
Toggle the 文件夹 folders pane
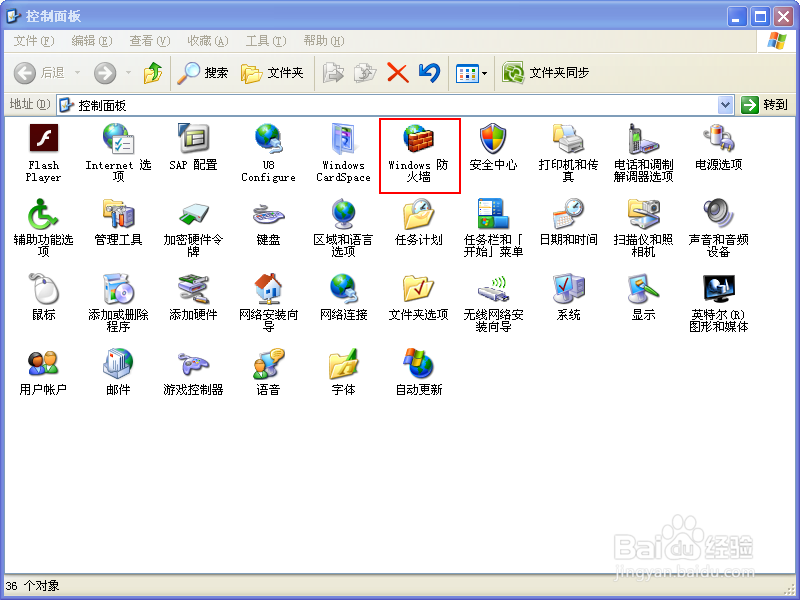coord(272,73)
